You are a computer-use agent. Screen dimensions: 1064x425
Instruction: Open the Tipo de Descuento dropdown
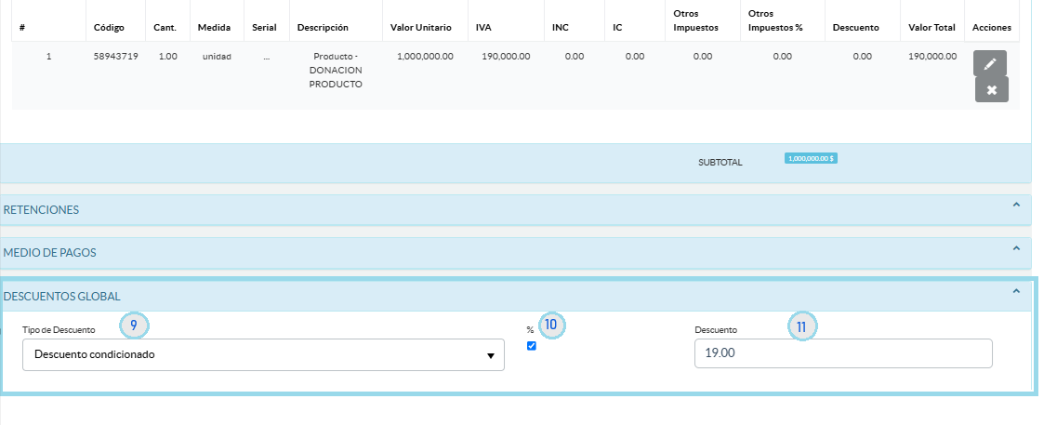point(263,355)
